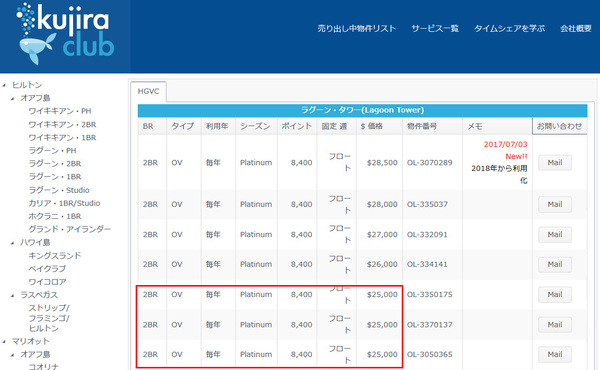
Task: Click the red New!! memo label
Action: 516,156
